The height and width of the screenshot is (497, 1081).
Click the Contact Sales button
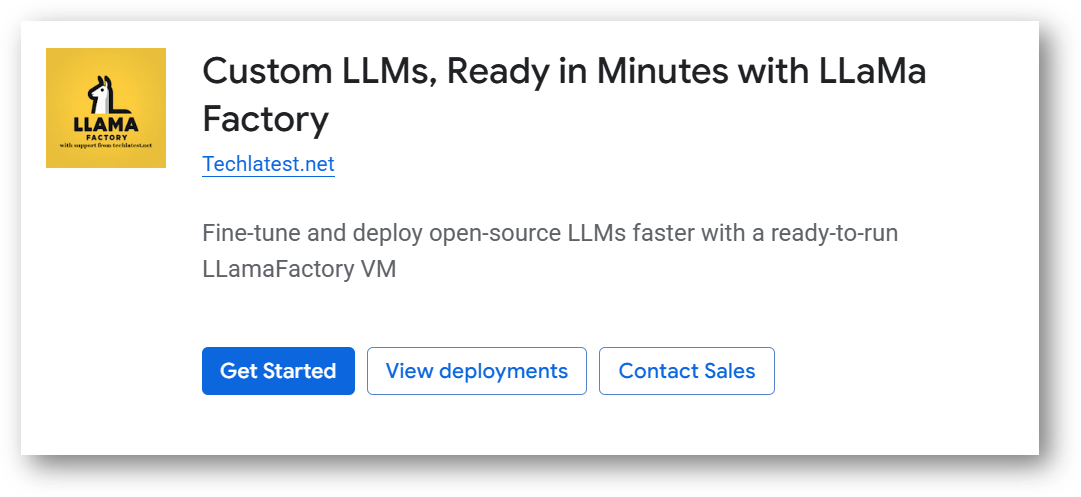tap(686, 371)
